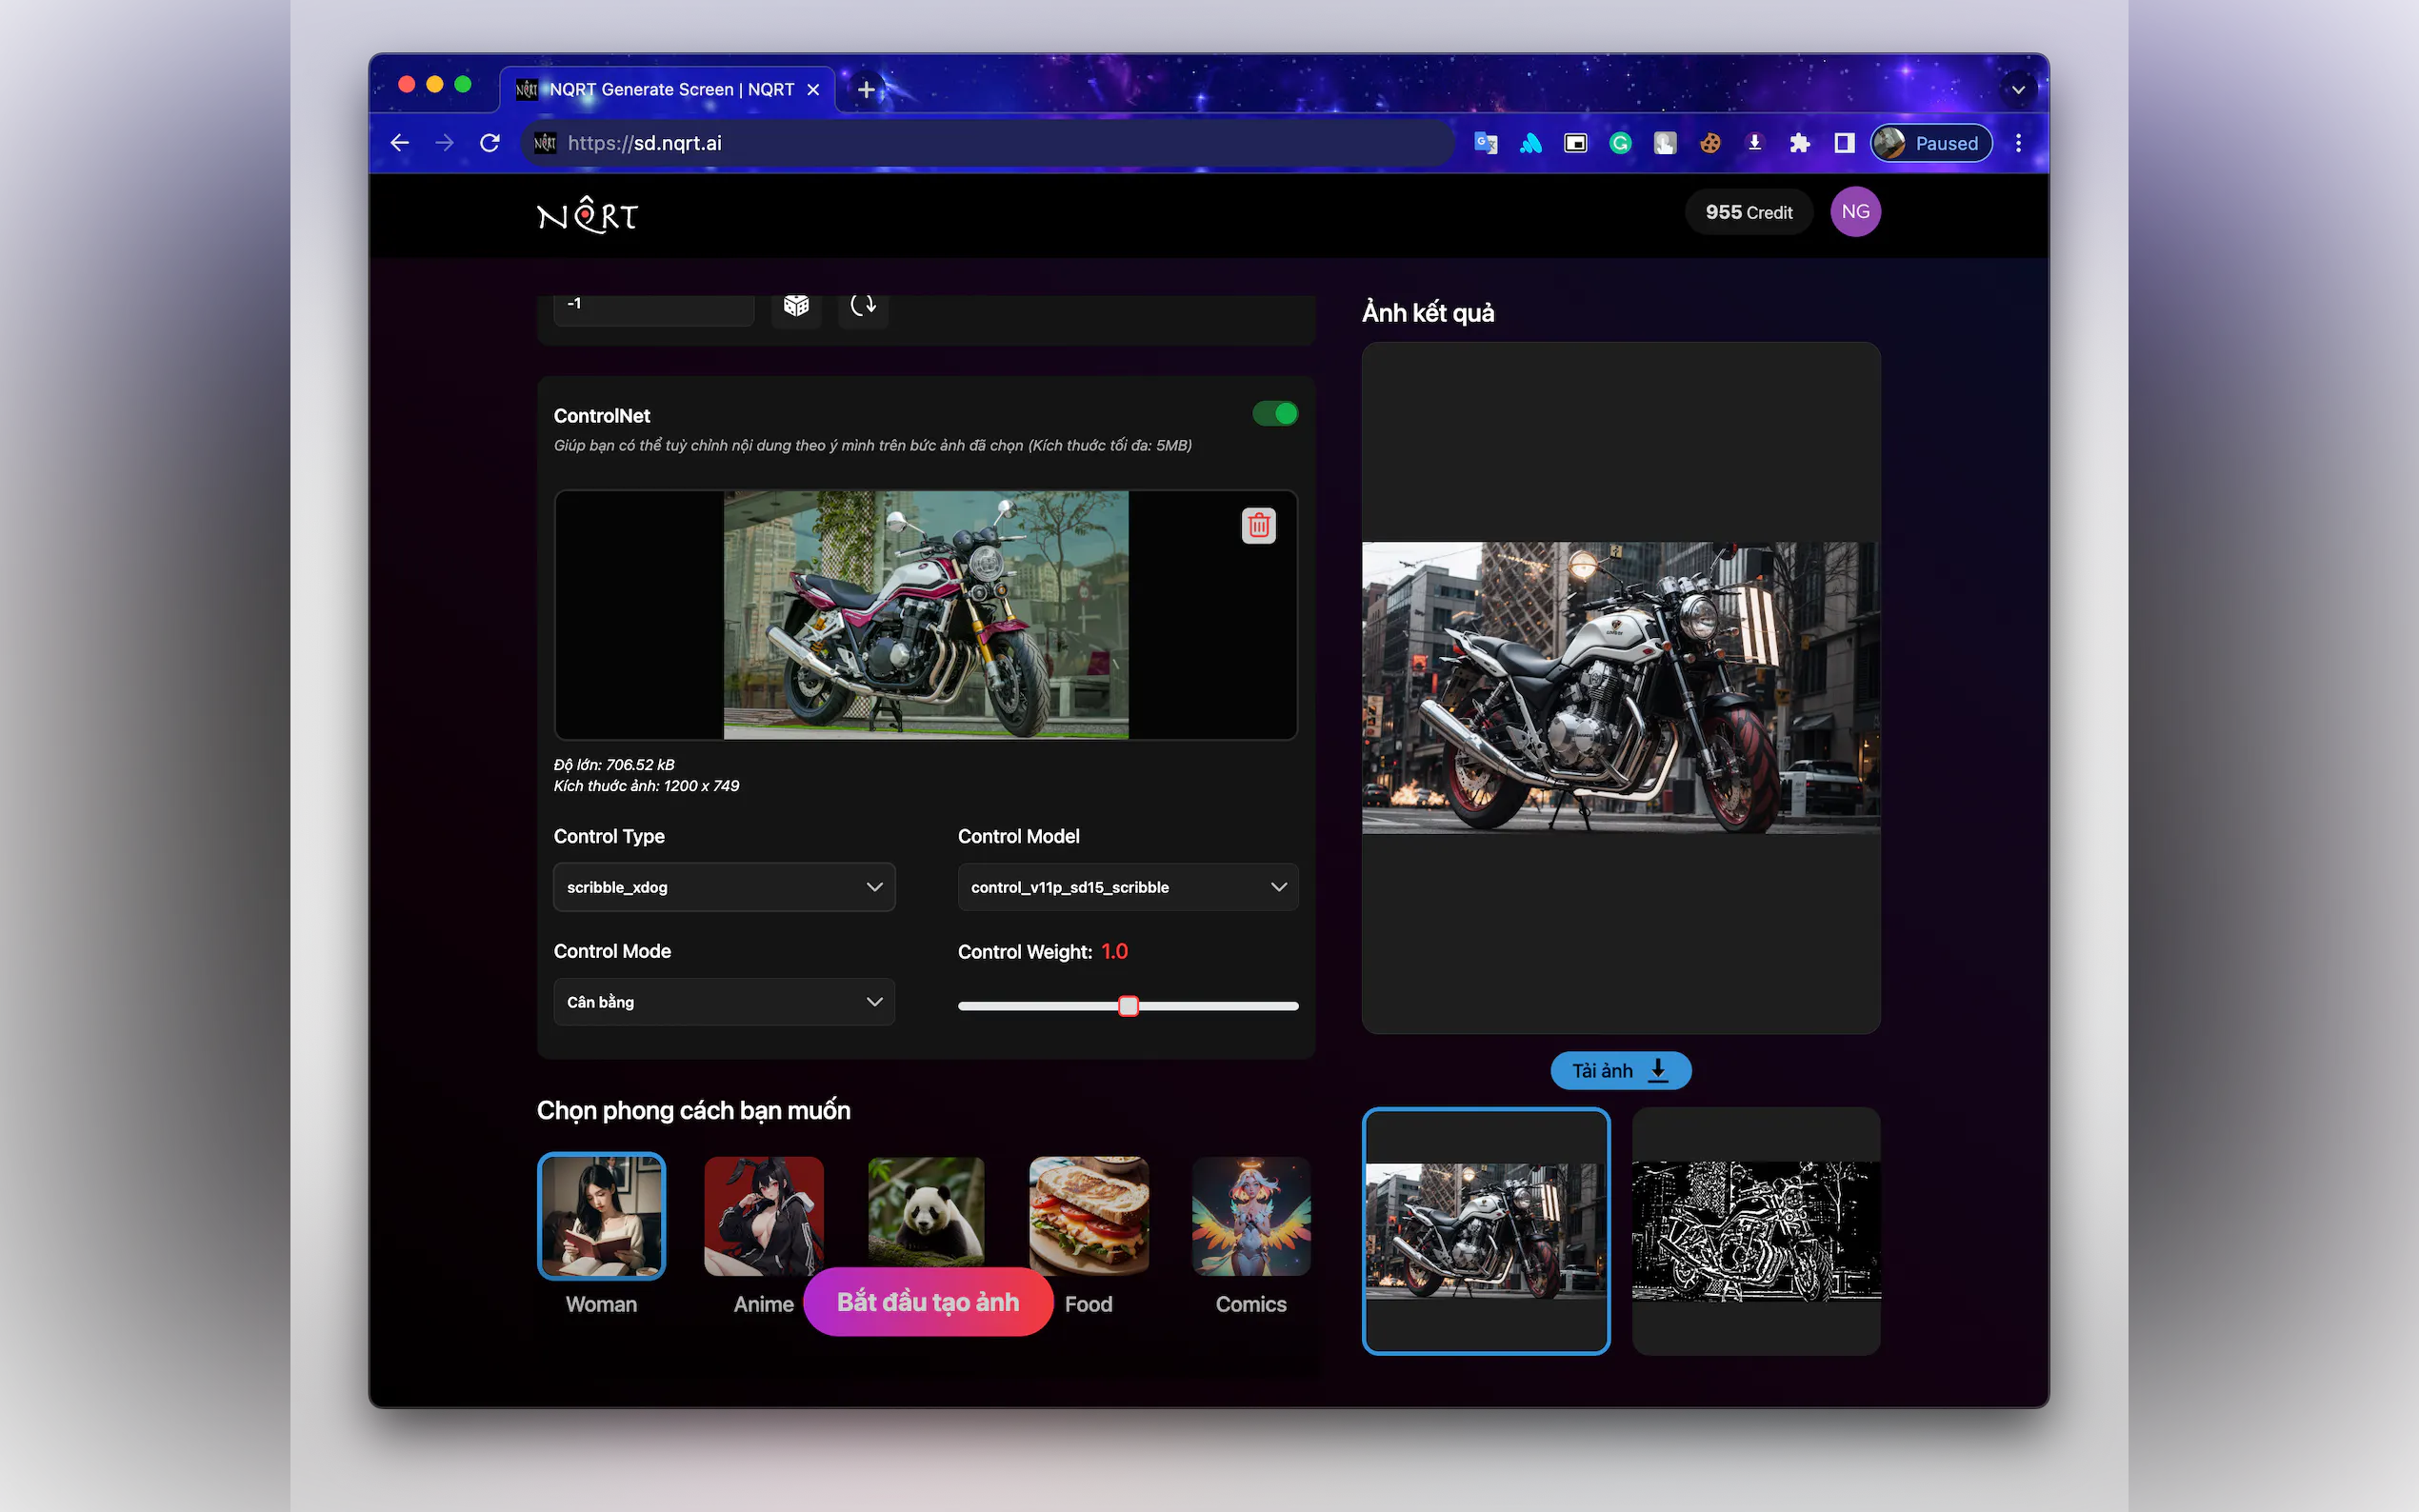The image size is (2419, 1512).
Task: Click the Tải ảnh download button
Action: (x=1620, y=1071)
